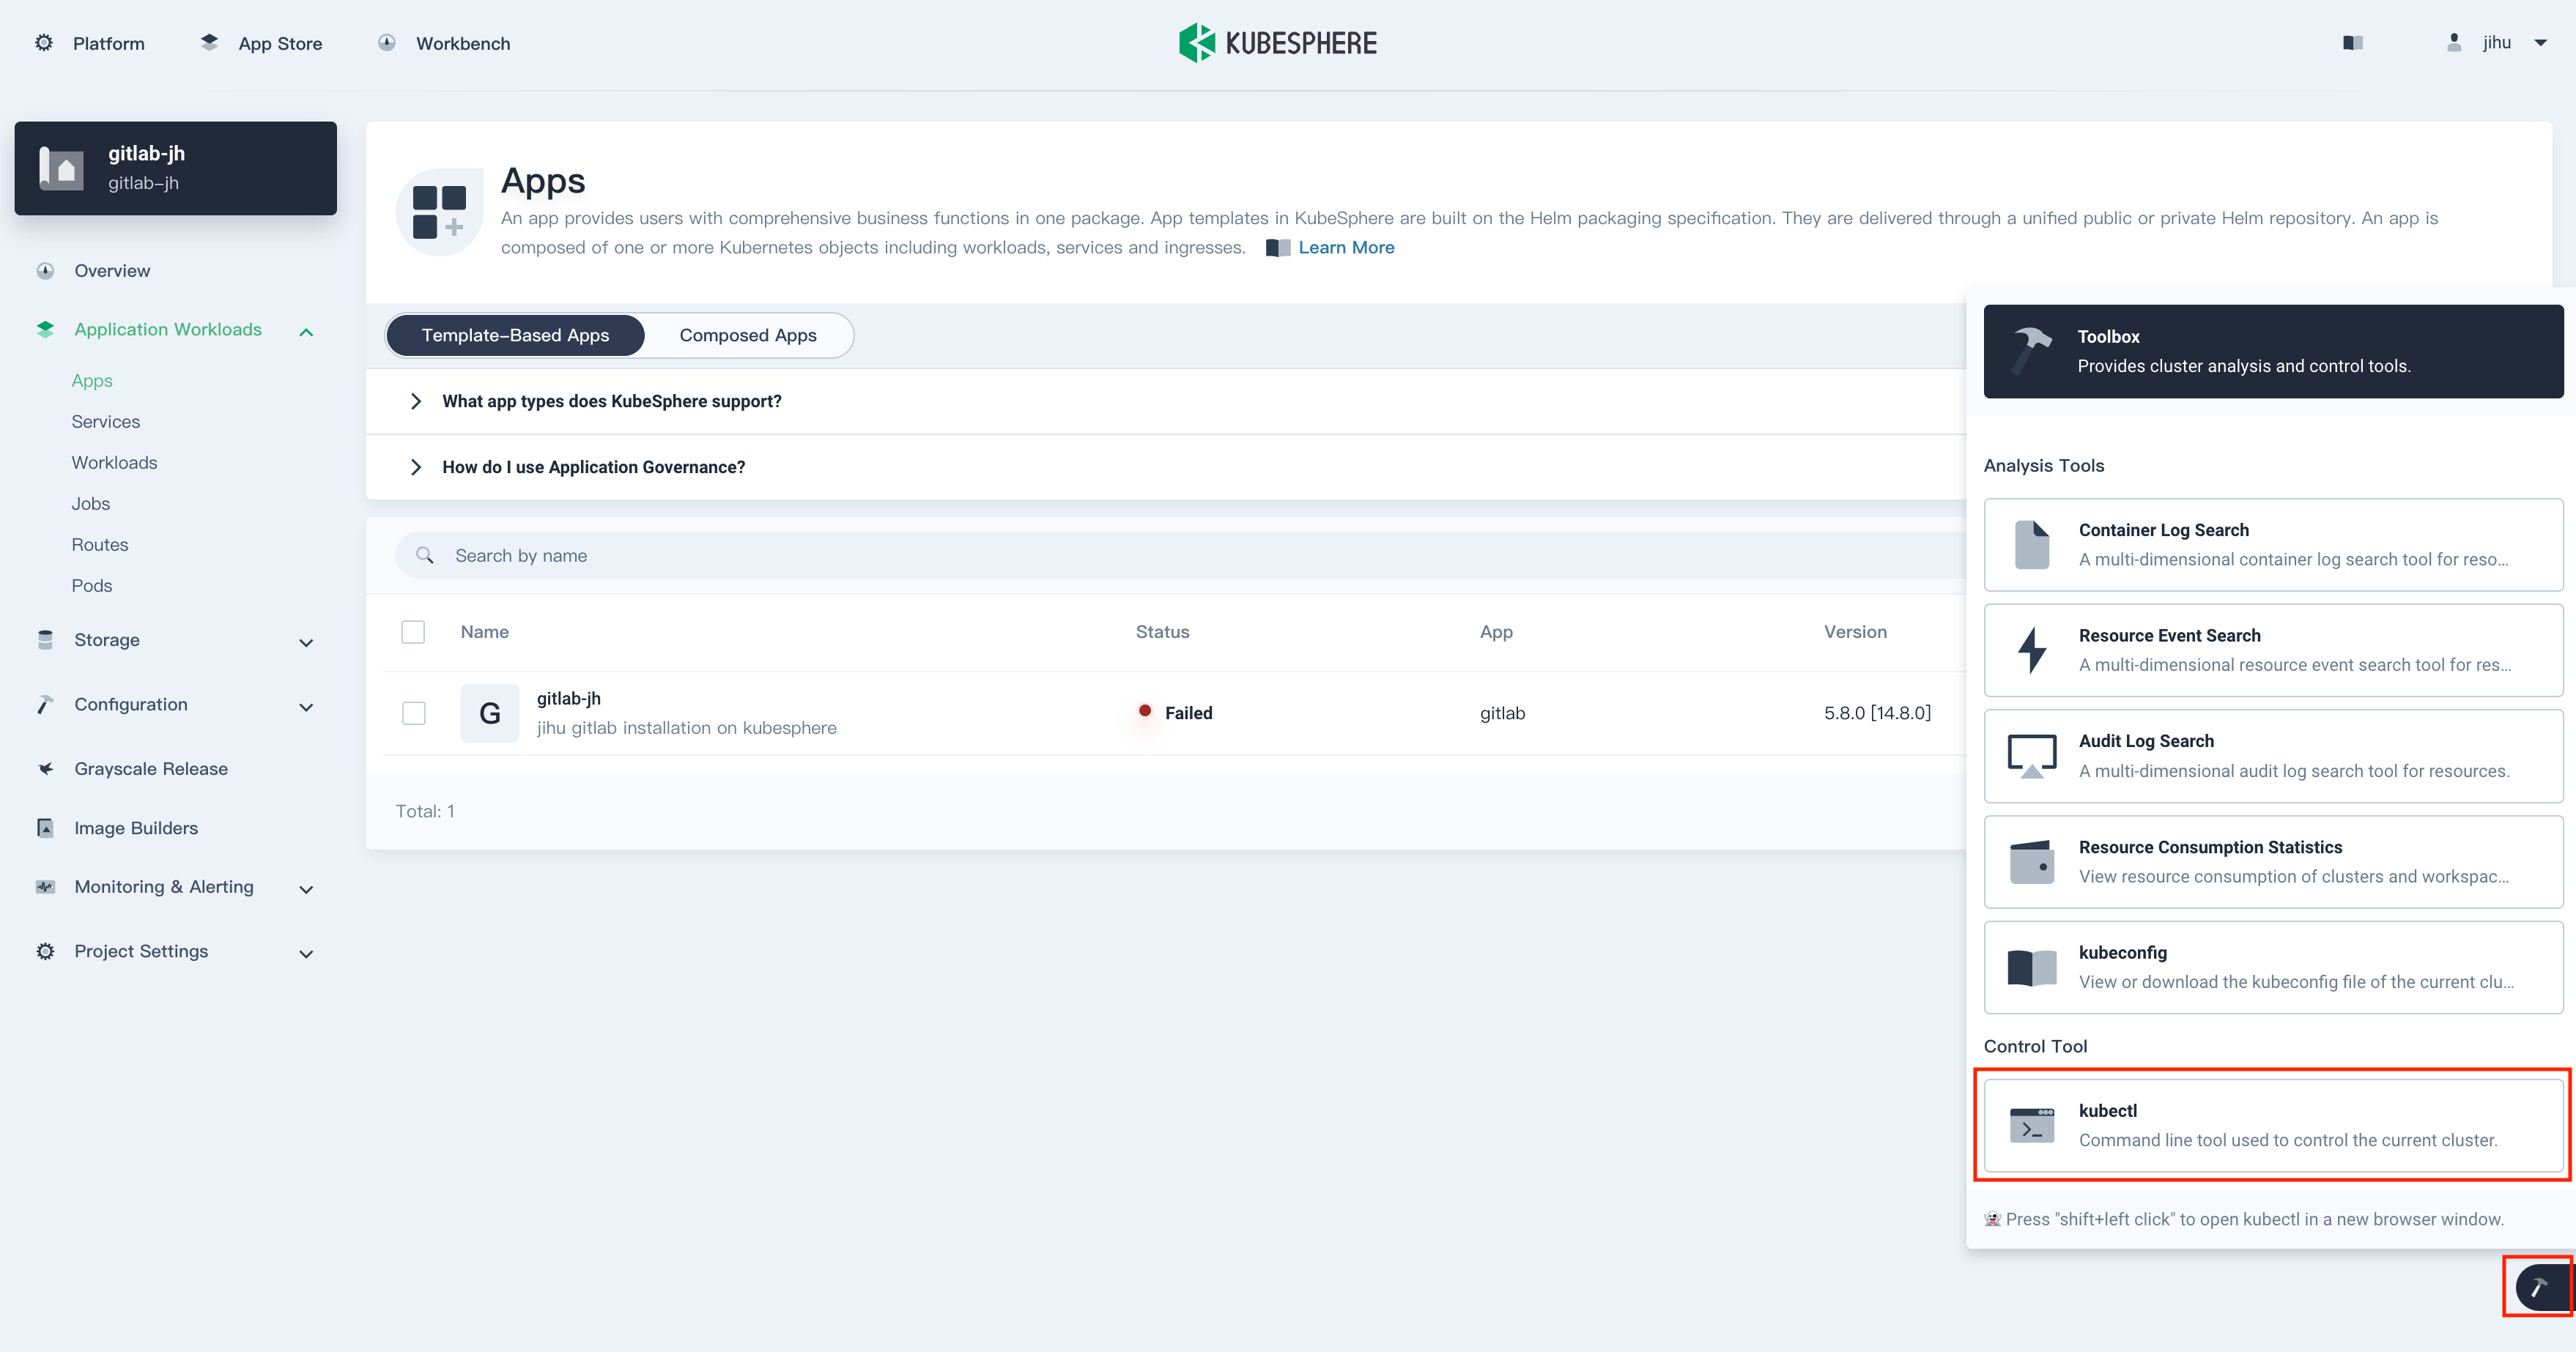Focus the Search by name field

click(x=1180, y=555)
